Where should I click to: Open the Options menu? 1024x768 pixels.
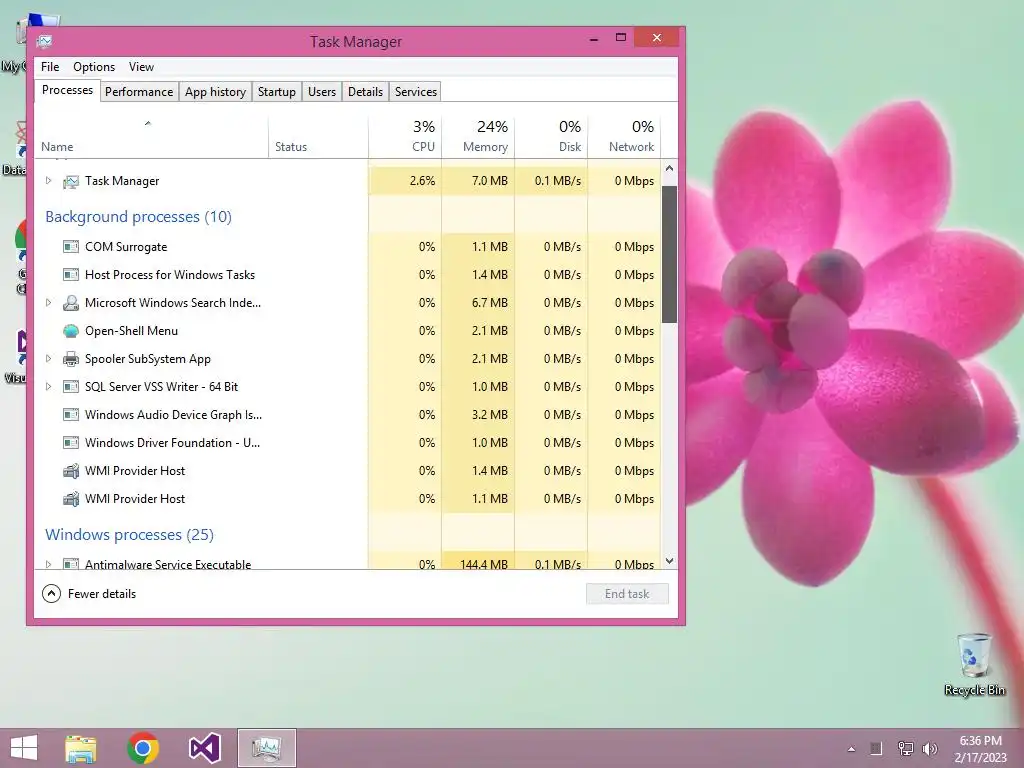coord(94,67)
